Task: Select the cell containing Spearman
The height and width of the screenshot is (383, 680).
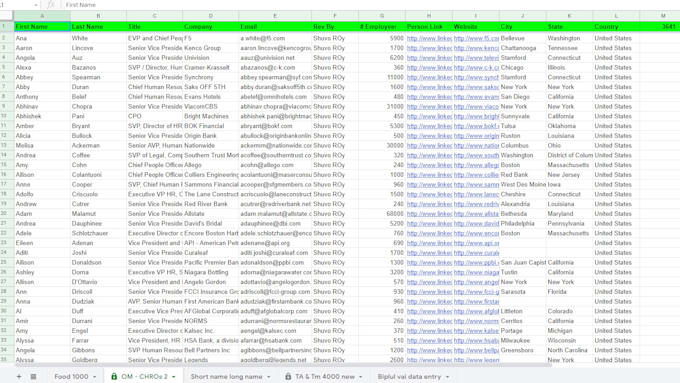Action: click(x=98, y=77)
